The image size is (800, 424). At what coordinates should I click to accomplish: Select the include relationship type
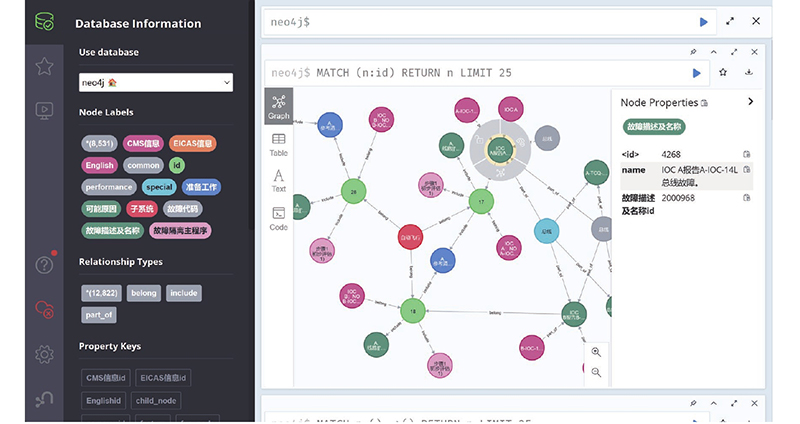183,293
